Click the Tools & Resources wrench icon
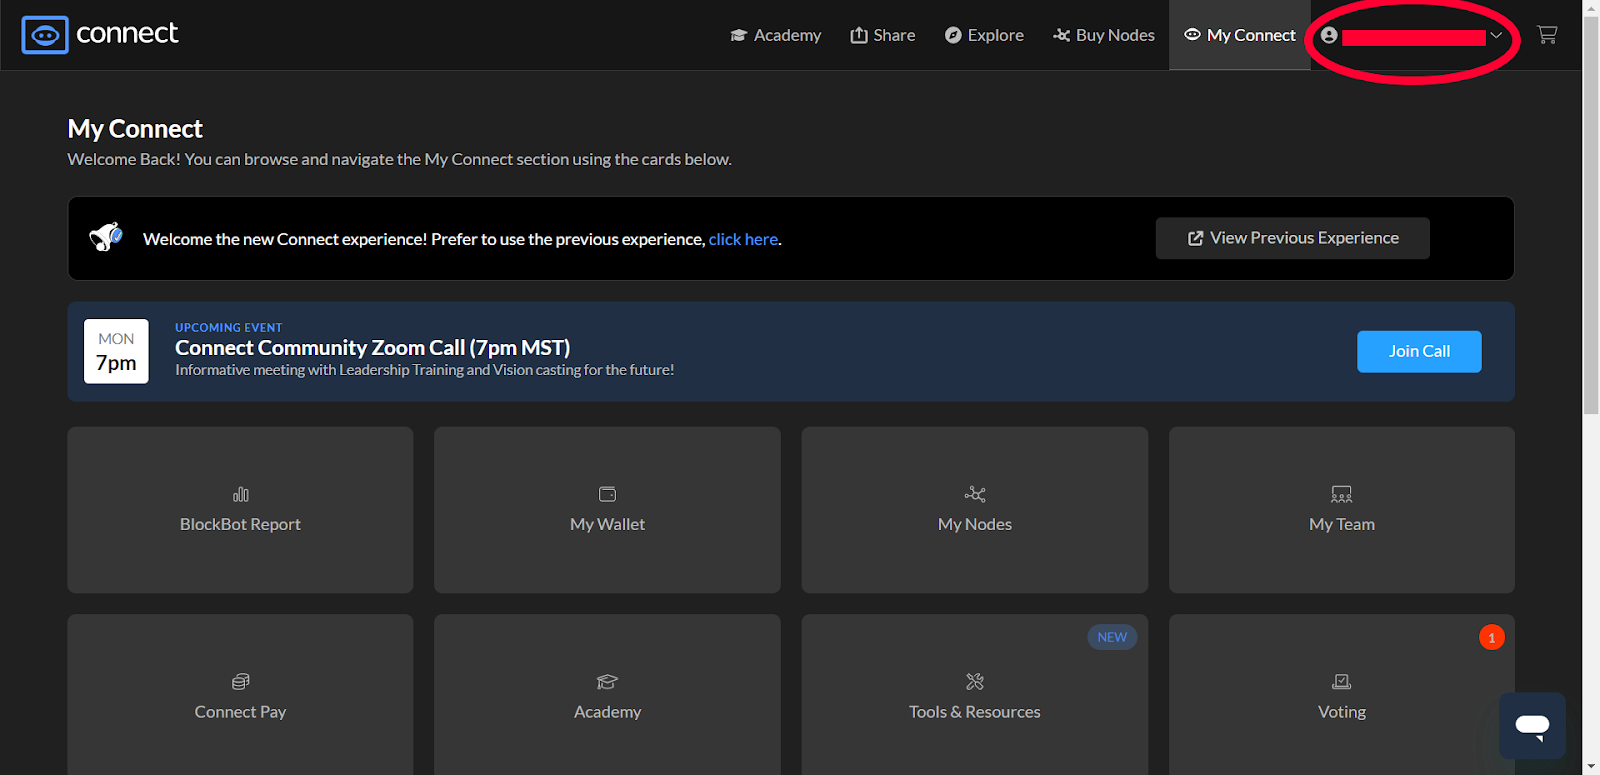 click(x=975, y=681)
